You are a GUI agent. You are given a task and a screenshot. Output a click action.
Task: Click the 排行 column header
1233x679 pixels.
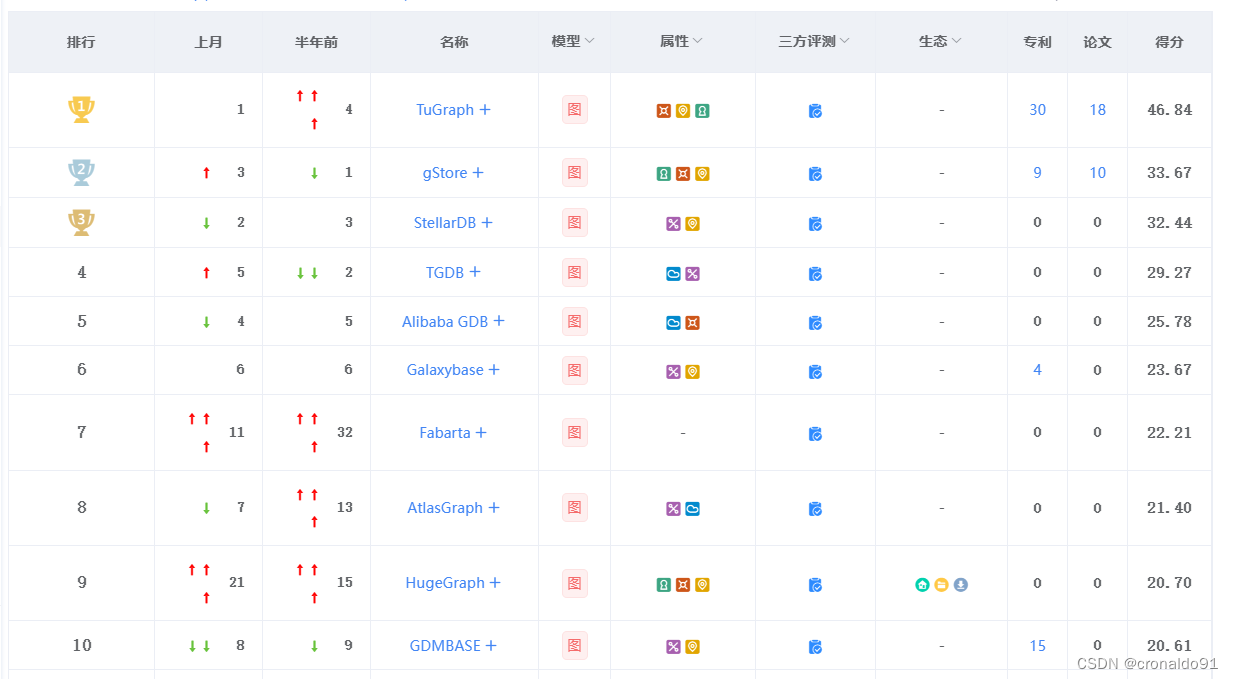tap(81, 42)
